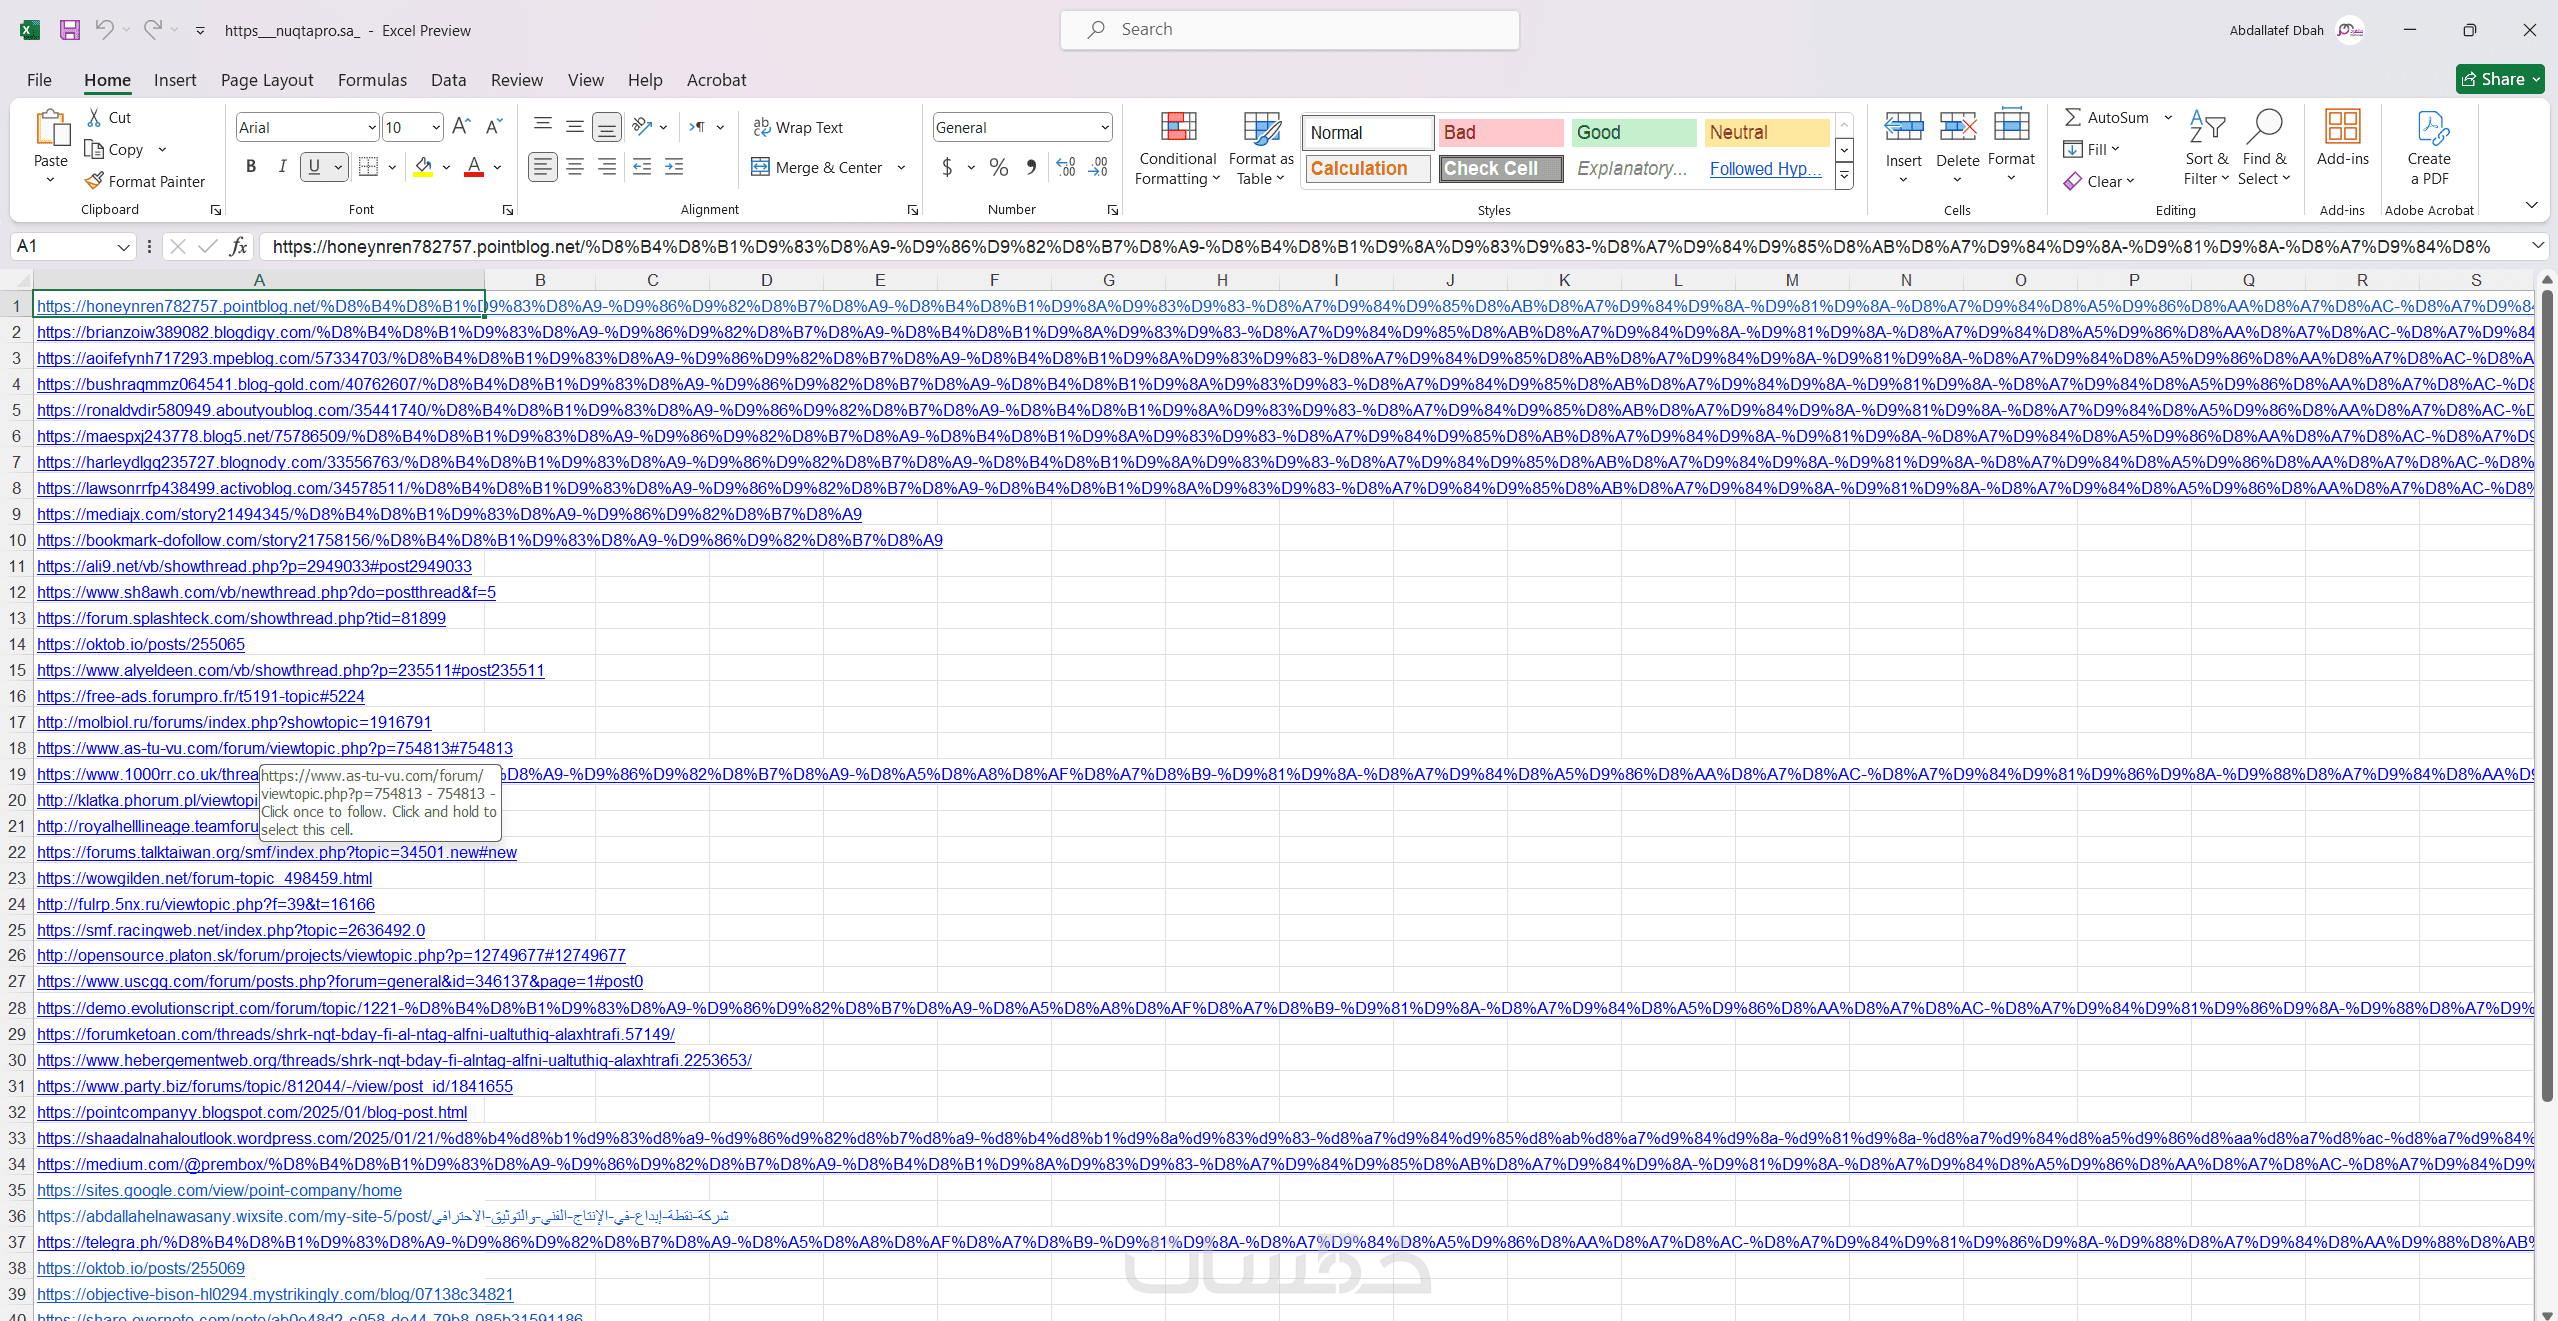Switch to the Formulas tab
Screen dimensions: 2558x1321
coord(372,80)
